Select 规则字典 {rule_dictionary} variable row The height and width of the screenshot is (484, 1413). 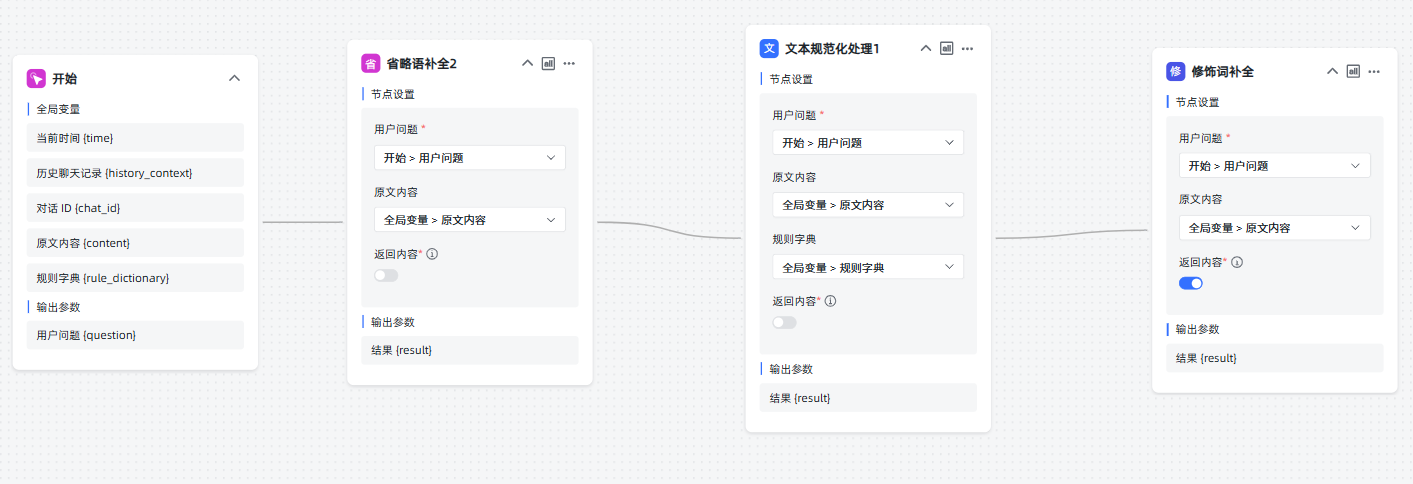coord(135,277)
